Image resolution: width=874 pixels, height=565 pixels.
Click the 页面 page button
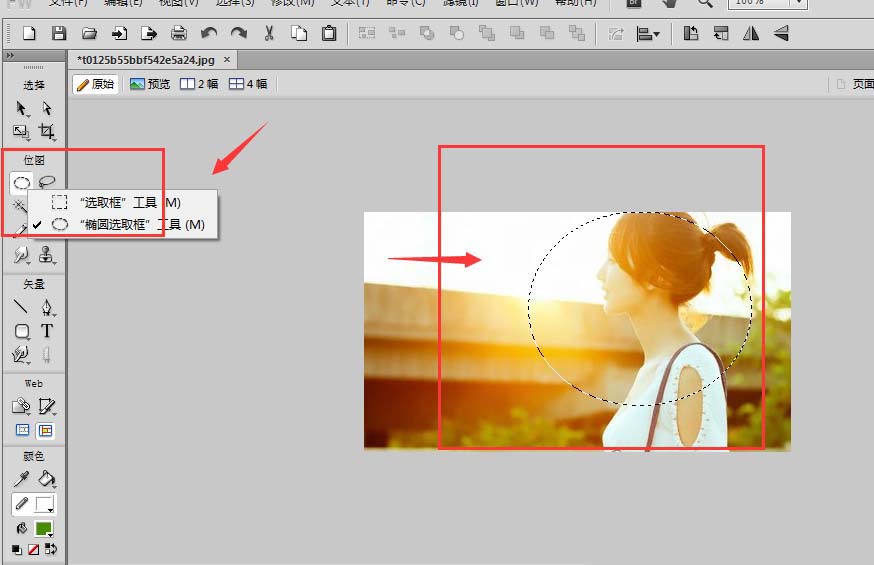click(x=856, y=84)
